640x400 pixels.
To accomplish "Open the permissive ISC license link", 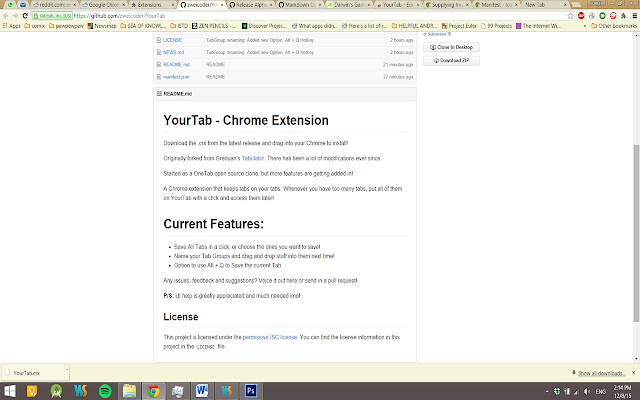I will tap(270, 337).
